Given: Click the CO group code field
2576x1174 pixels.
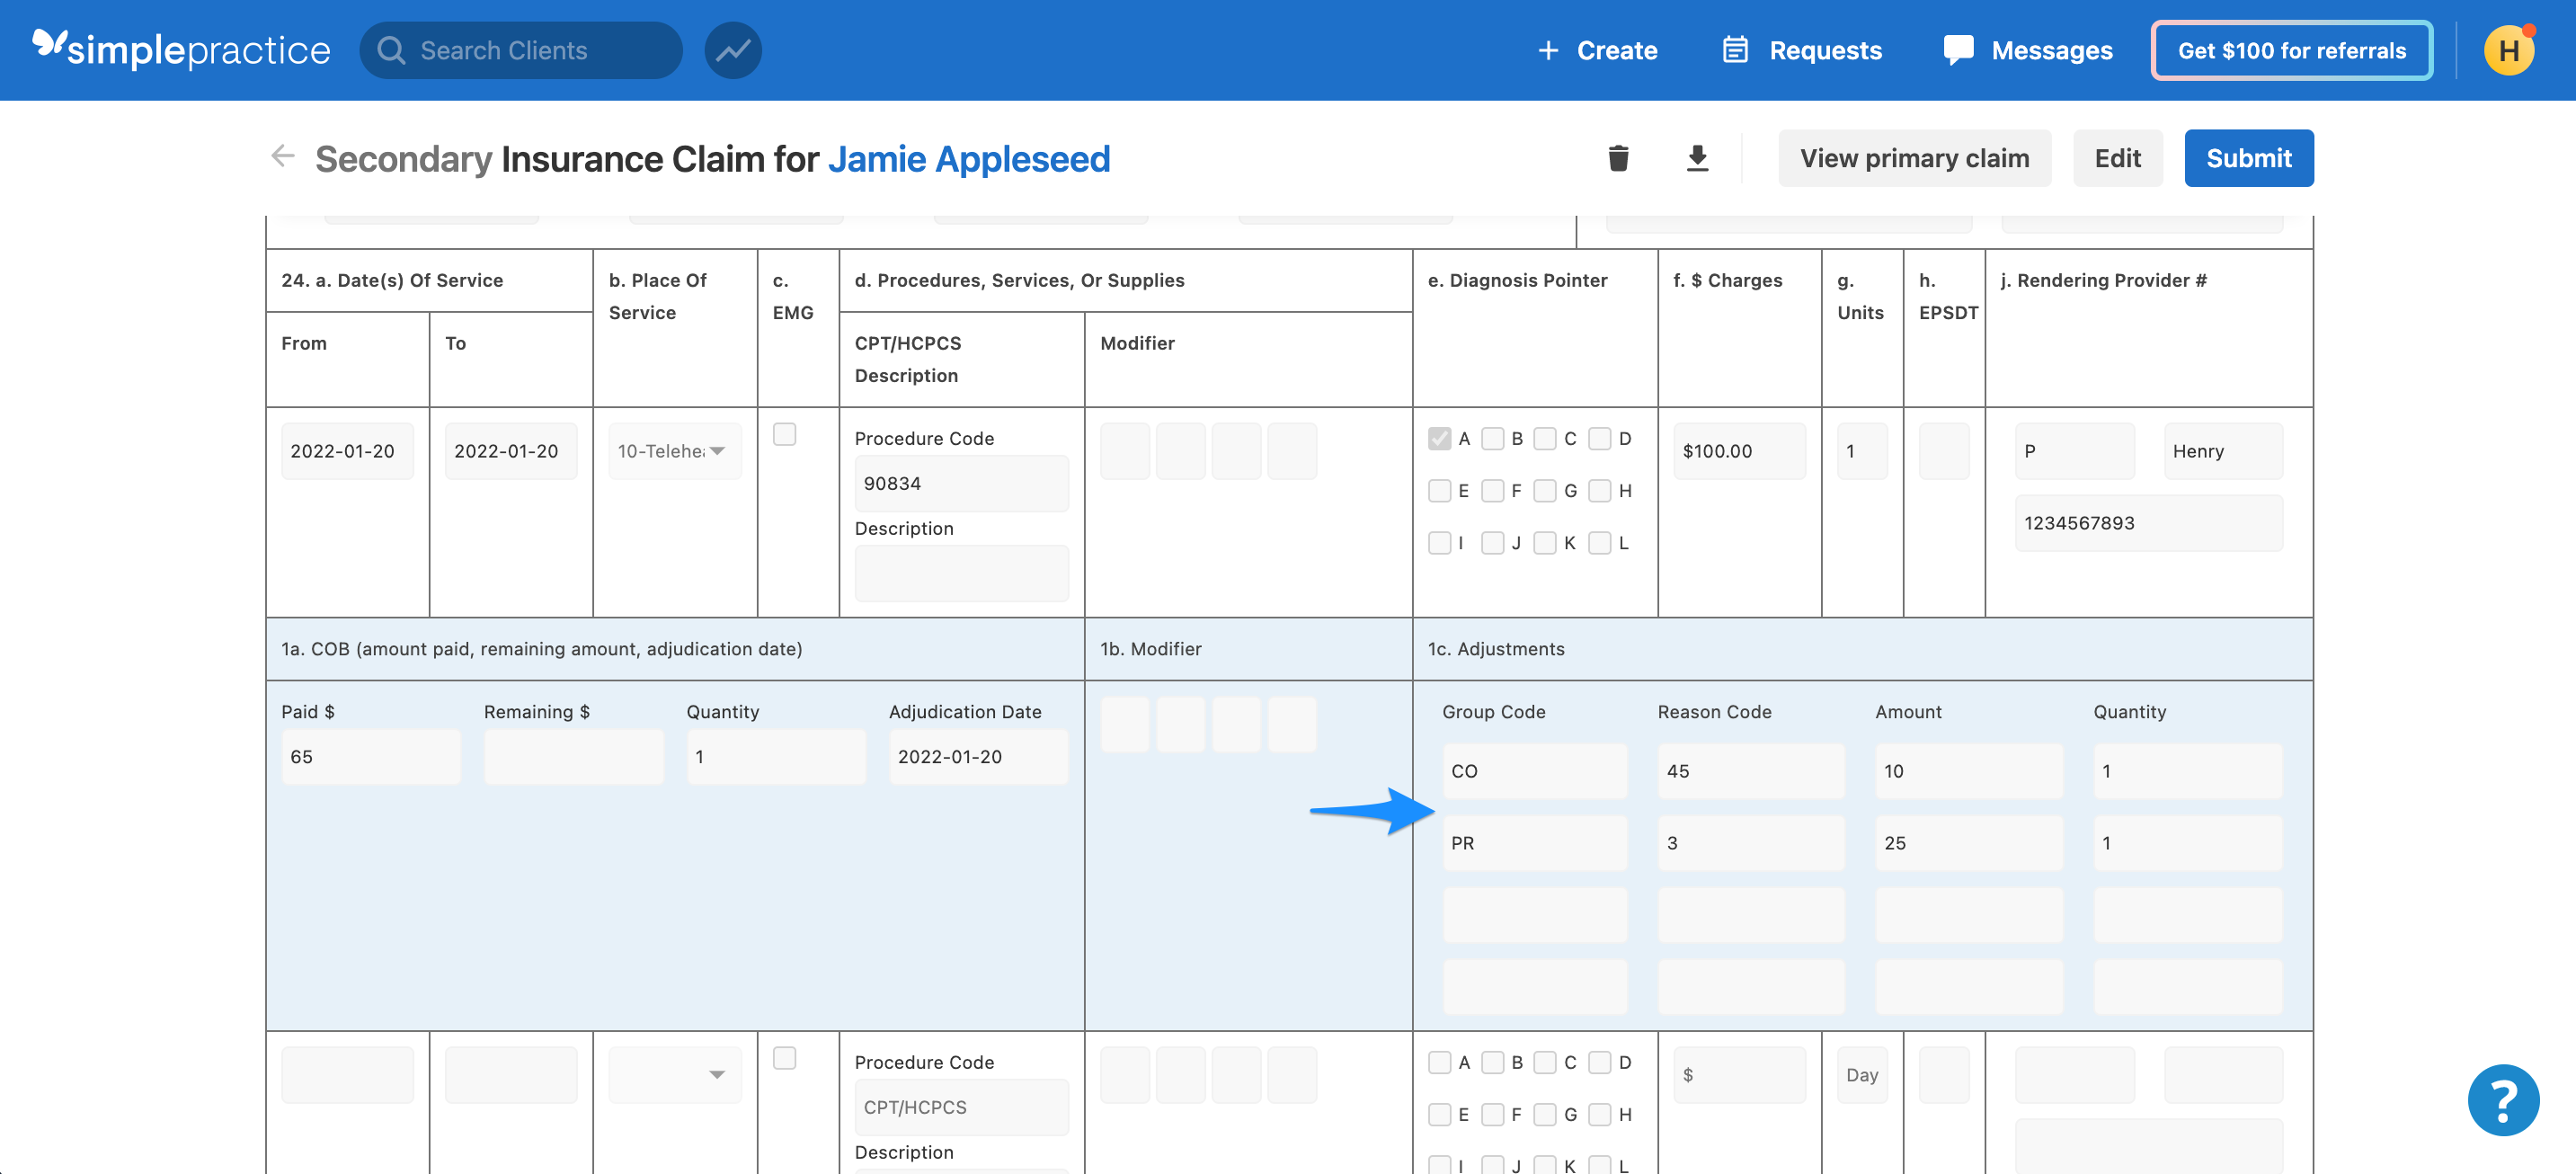Looking at the screenshot, I should (1534, 771).
